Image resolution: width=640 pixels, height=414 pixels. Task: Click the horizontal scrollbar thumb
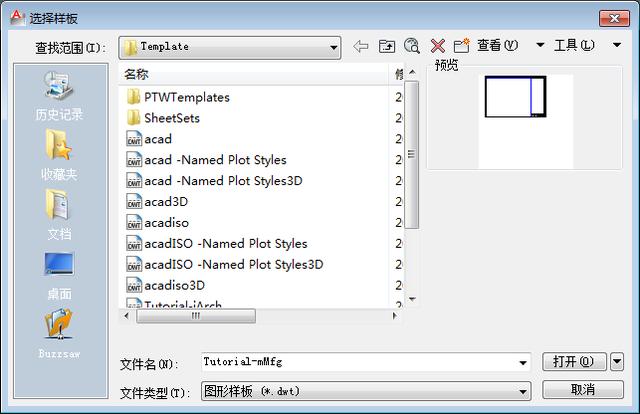(196, 316)
